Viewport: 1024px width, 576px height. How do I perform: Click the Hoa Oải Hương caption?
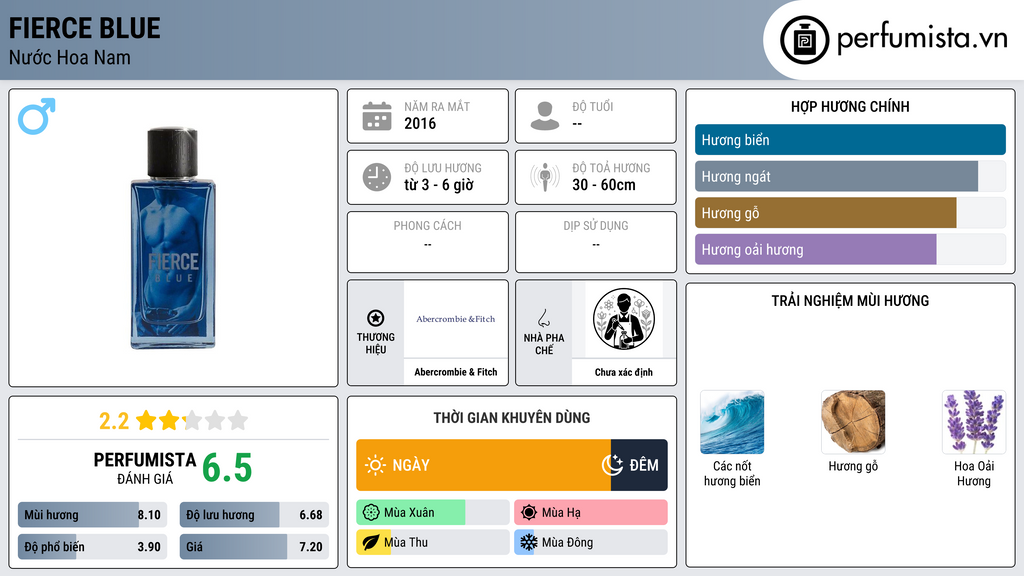974,473
